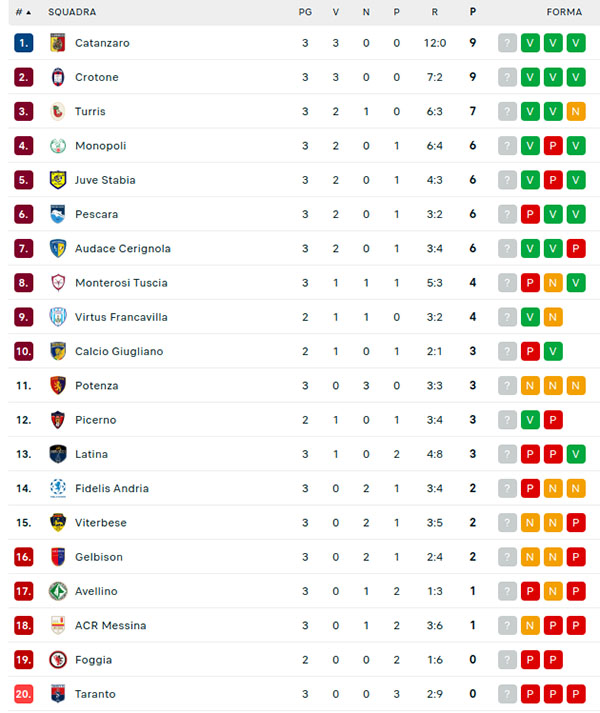The image size is (600, 713).
Task: Click Taranto's last red P form badge
Action: pos(576,694)
